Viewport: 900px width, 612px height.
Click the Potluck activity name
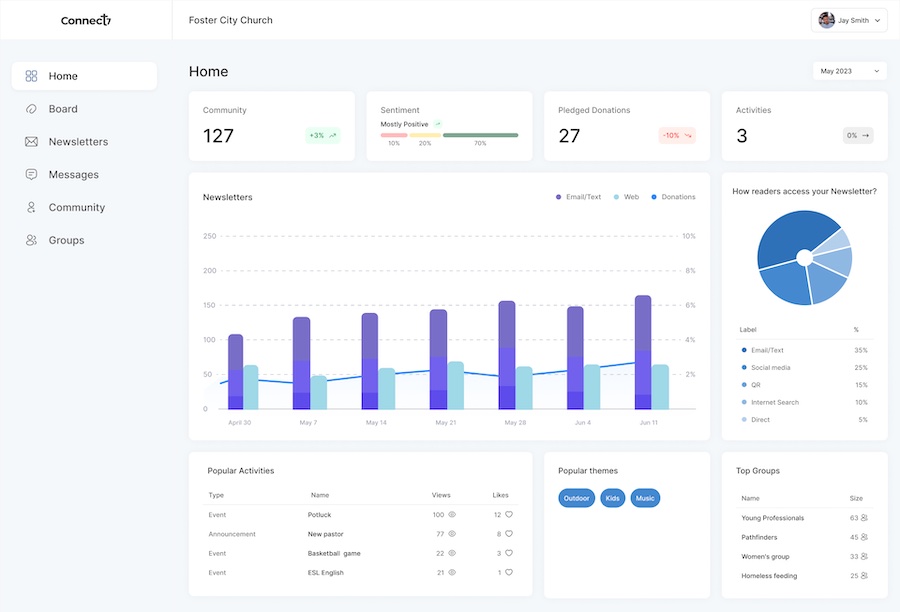pos(320,514)
